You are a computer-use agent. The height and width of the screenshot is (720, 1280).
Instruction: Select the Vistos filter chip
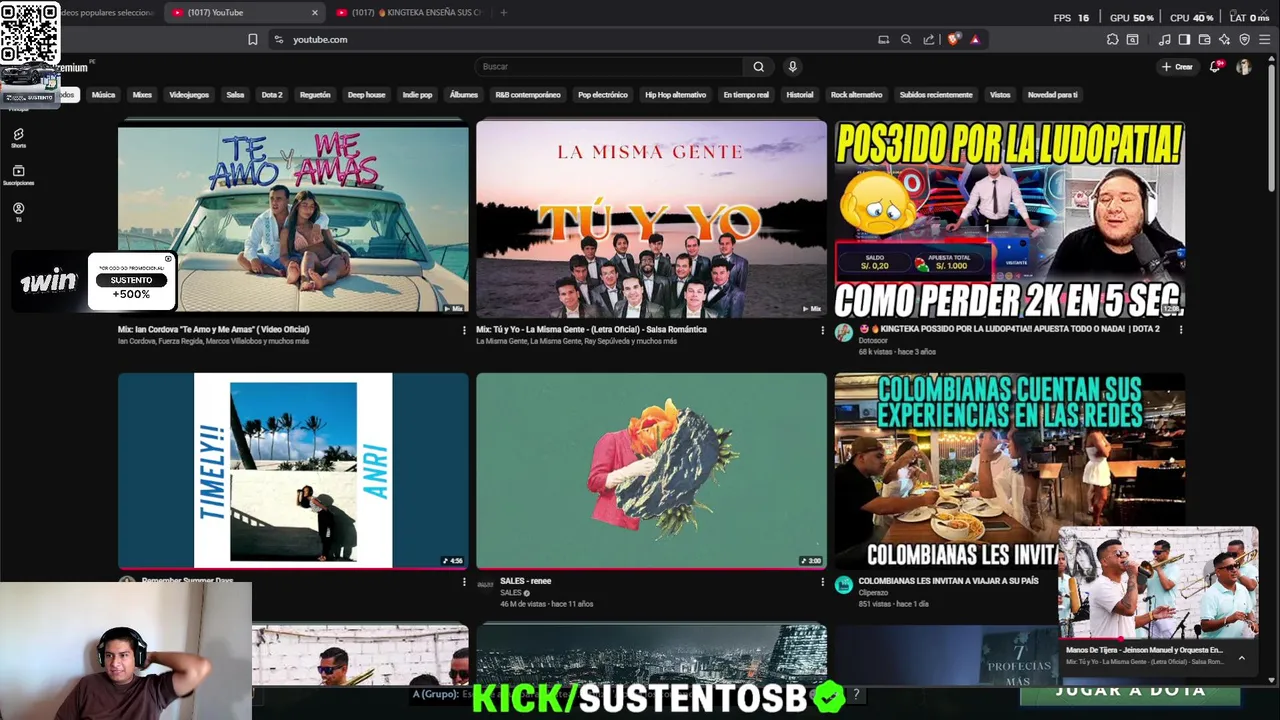point(1000,95)
